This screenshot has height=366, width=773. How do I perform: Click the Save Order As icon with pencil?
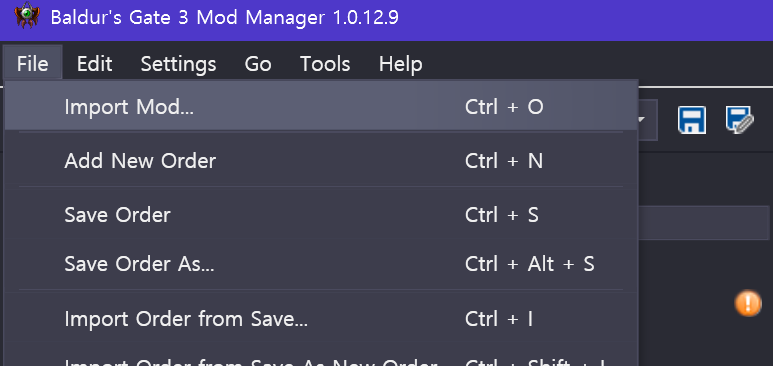739,120
